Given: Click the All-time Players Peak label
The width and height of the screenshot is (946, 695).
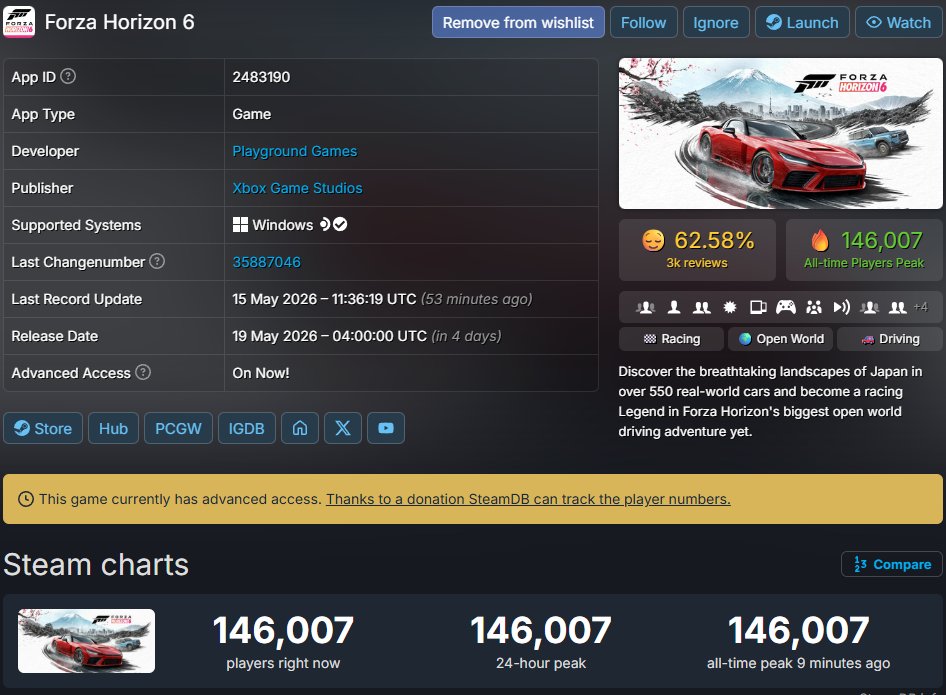Looking at the screenshot, I should pos(864,263).
